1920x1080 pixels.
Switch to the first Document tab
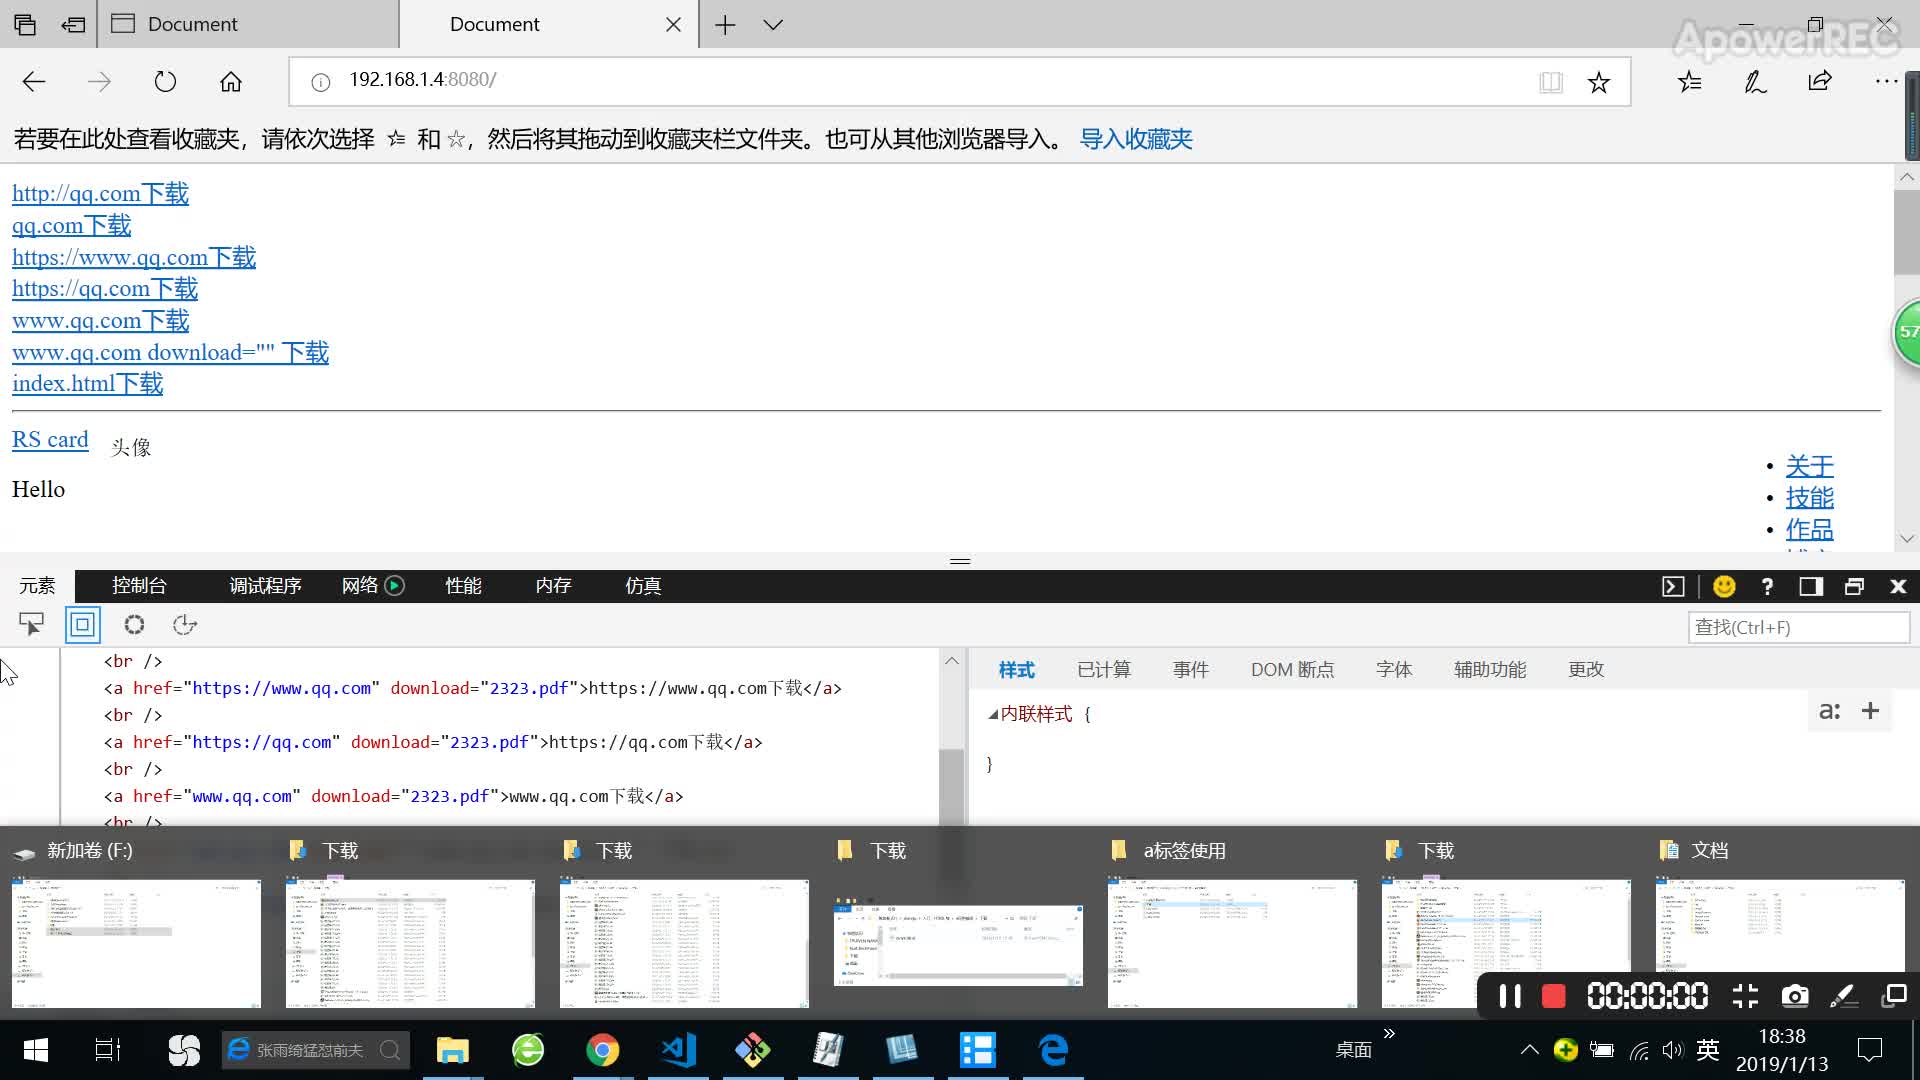pyautogui.click(x=248, y=24)
